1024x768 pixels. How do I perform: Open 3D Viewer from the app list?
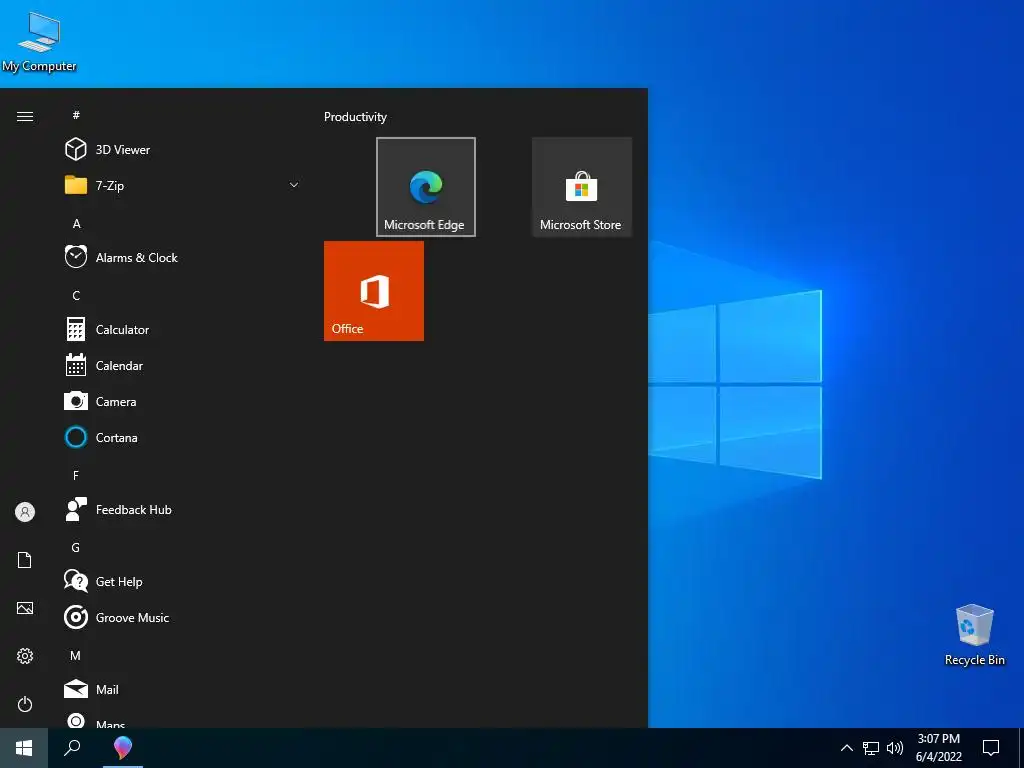[180, 150]
